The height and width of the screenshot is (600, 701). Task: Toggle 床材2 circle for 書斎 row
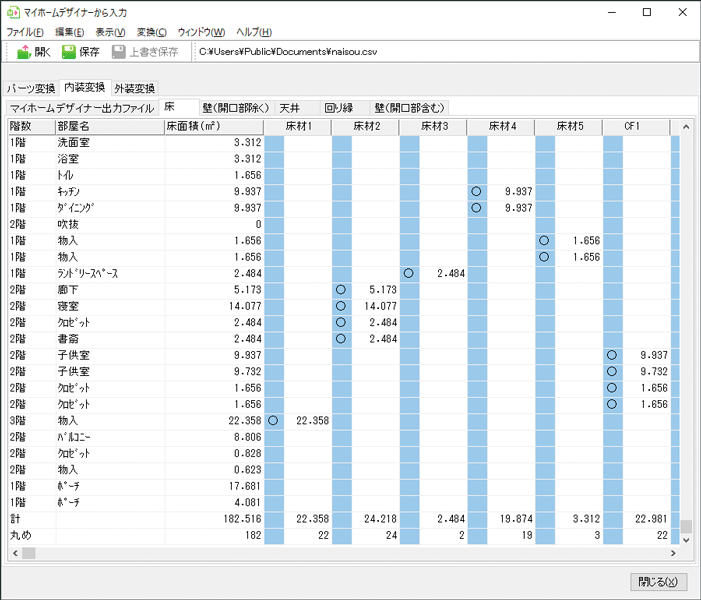(341, 339)
